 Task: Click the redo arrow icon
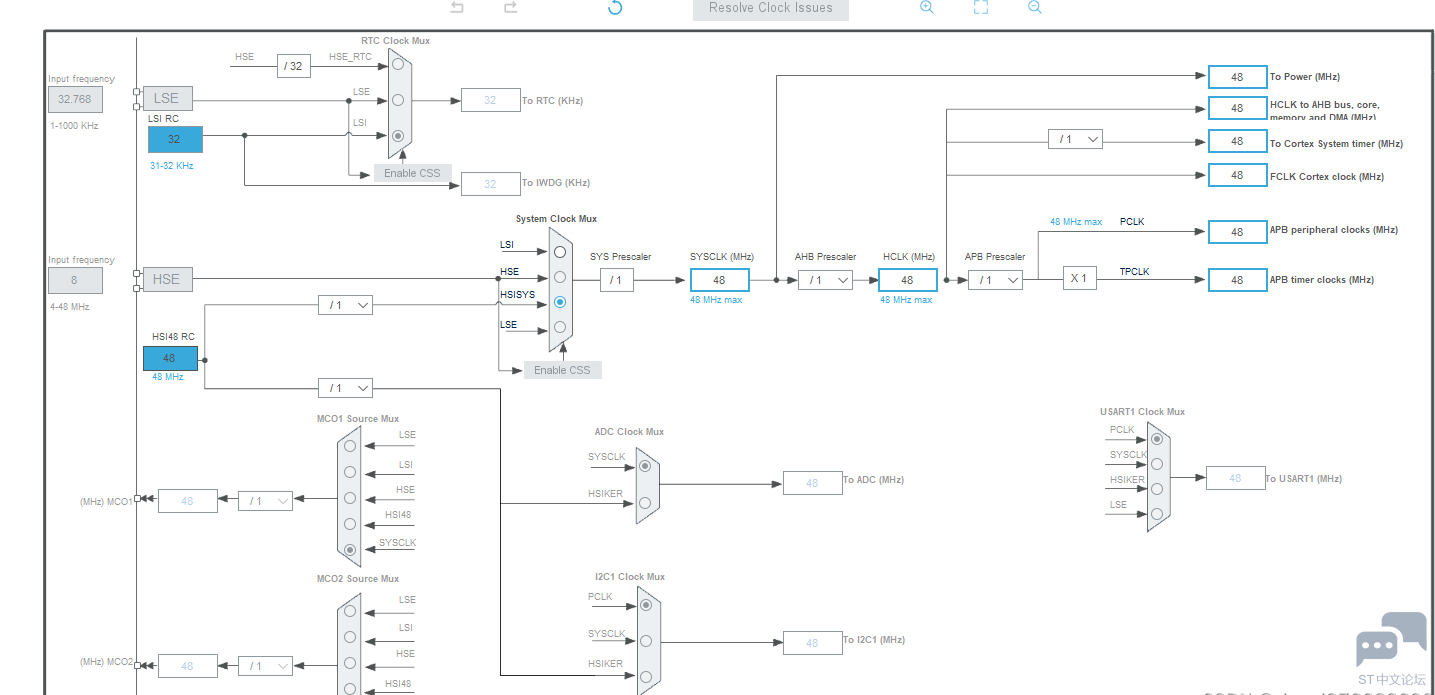tap(510, 8)
